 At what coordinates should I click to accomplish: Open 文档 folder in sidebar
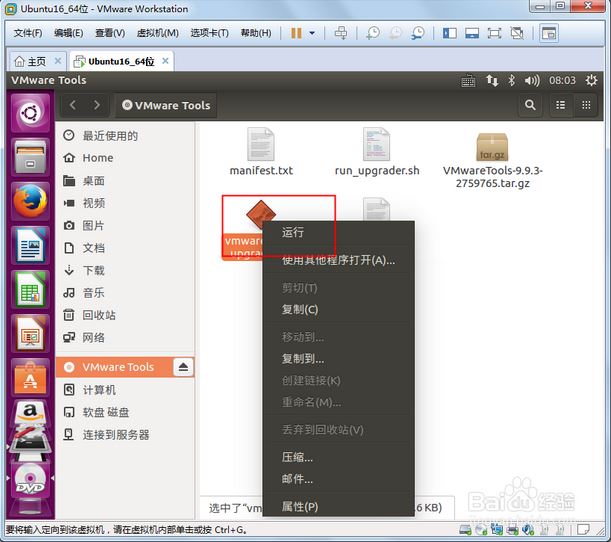click(x=125, y=248)
